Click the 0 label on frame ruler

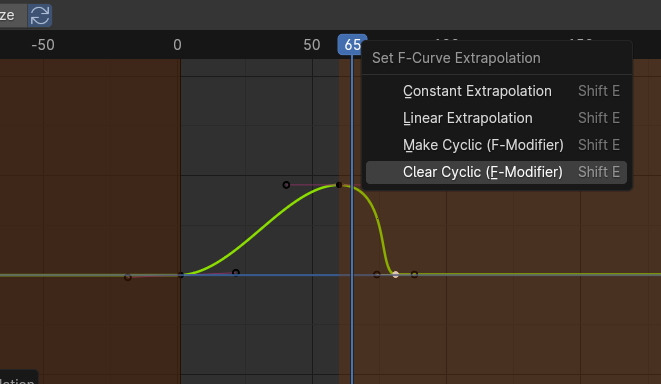tap(177, 45)
